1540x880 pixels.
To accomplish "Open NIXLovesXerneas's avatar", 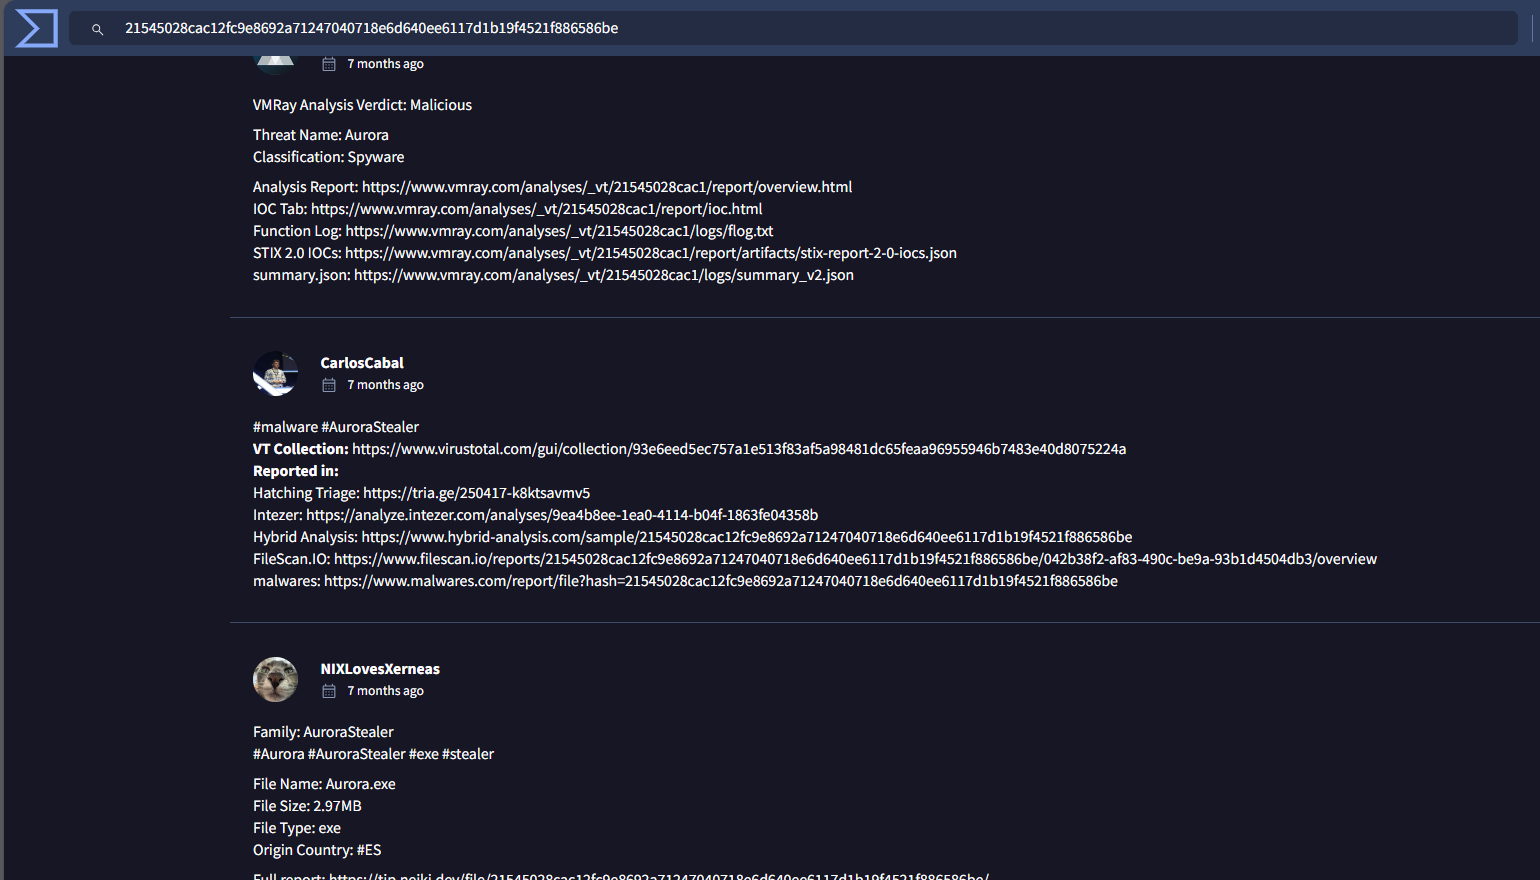I will pos(275,680).
